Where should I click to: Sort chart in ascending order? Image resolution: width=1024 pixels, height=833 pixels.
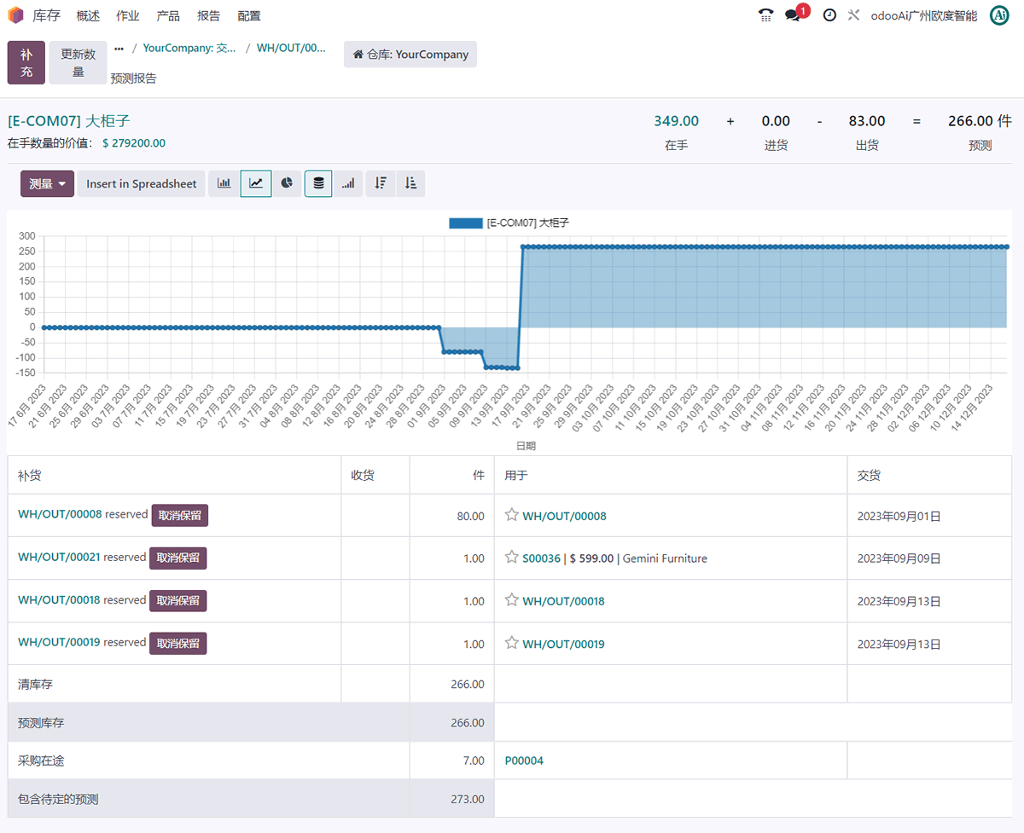411,183
